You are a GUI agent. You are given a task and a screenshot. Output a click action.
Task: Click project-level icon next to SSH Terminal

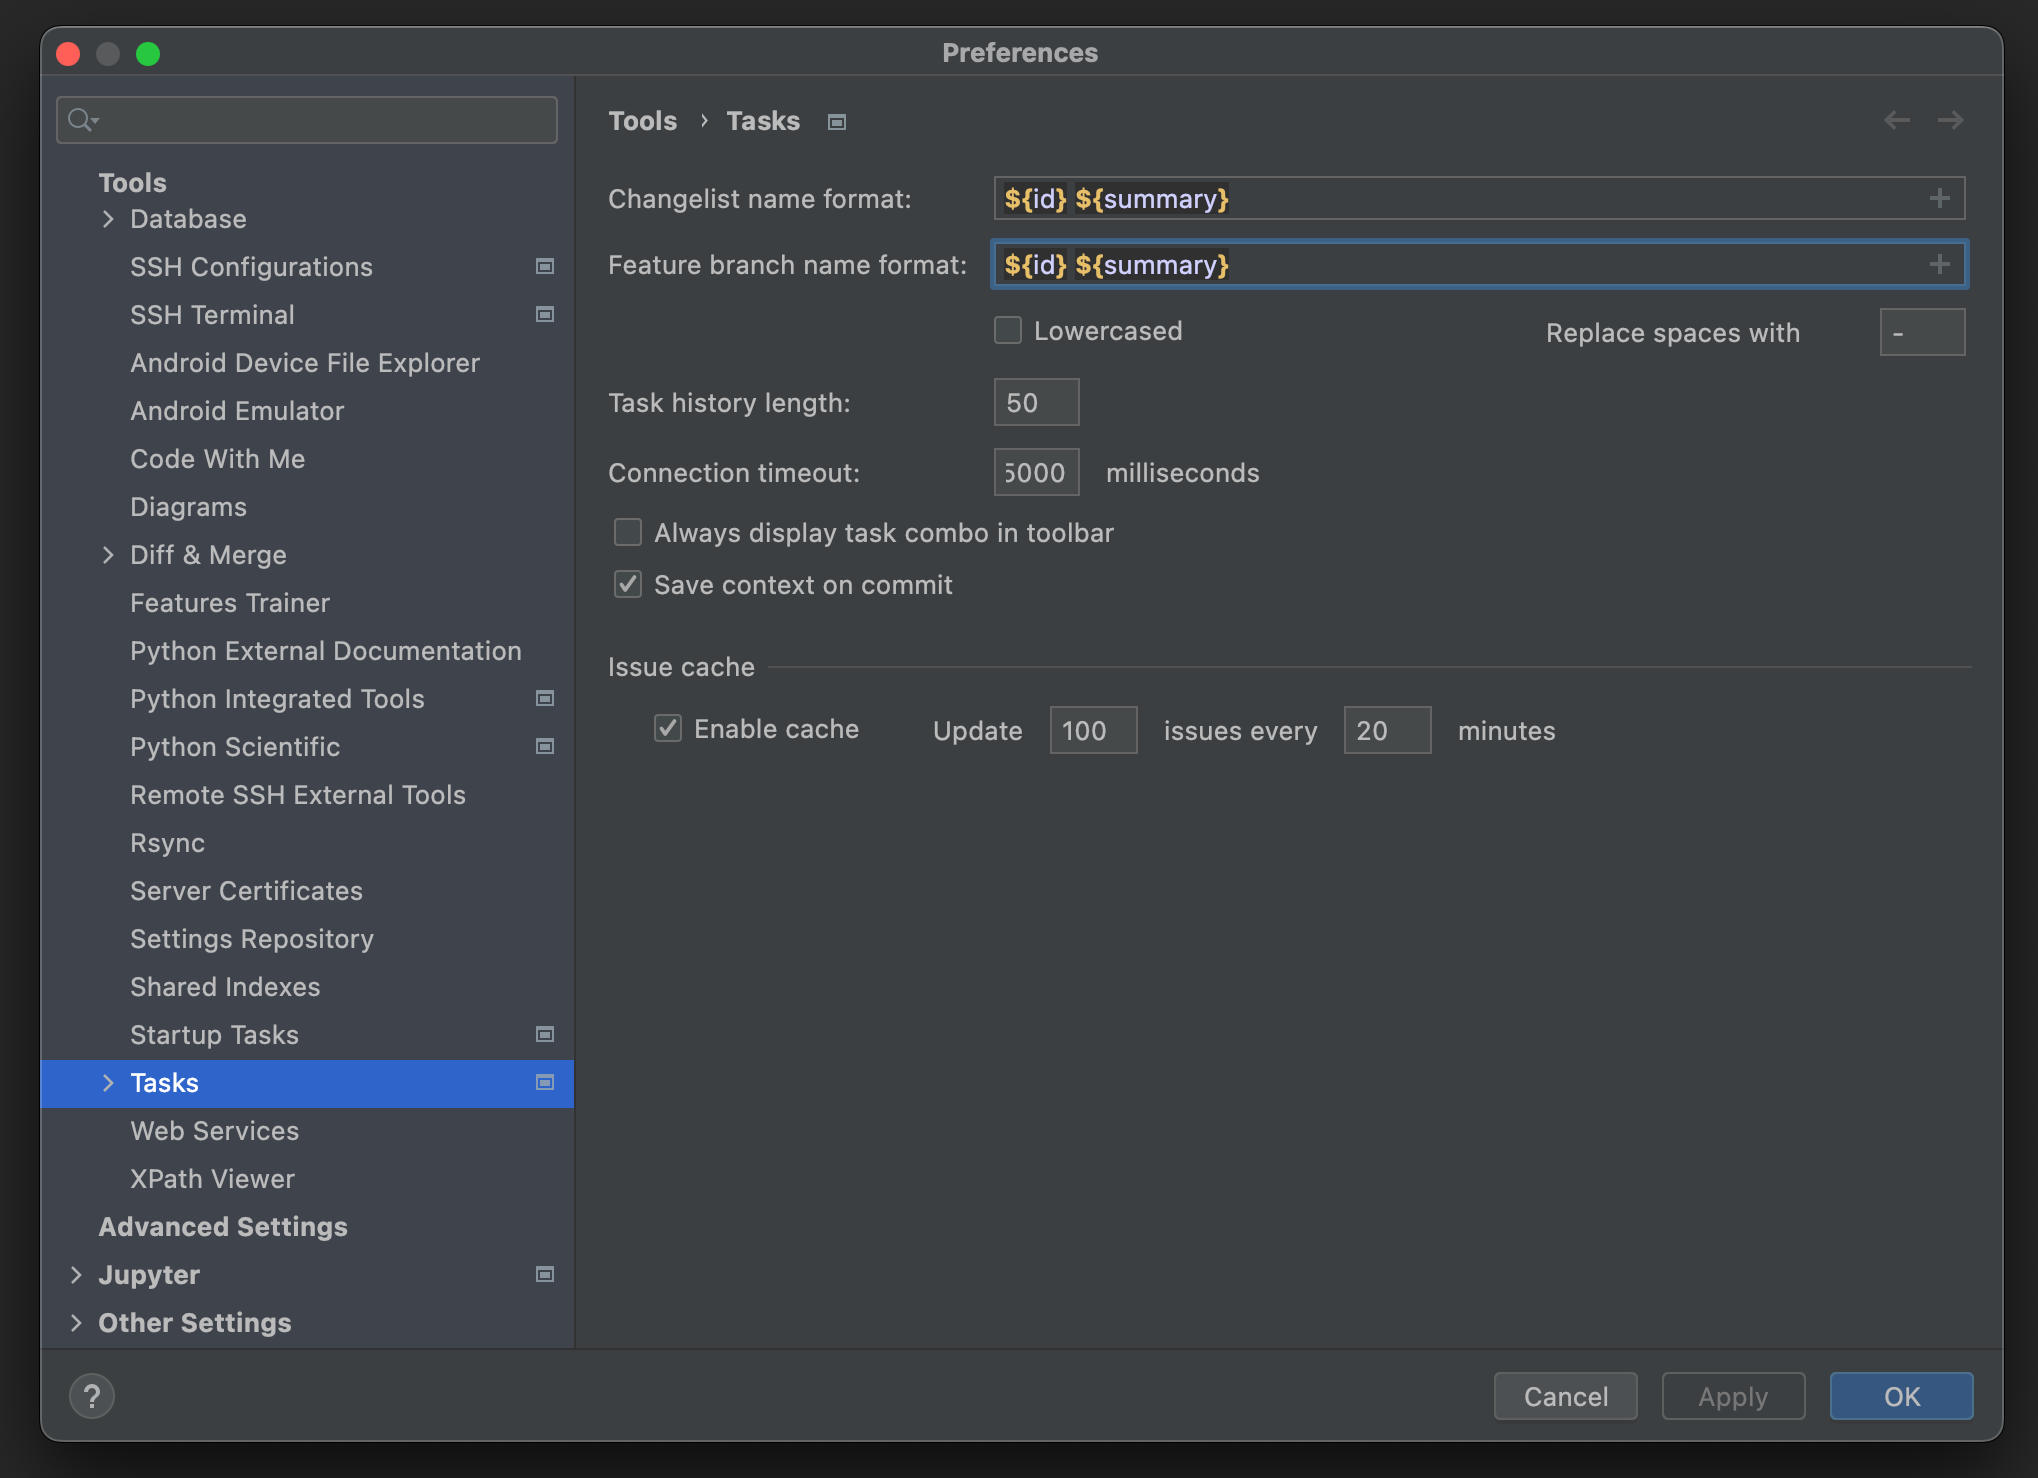pos(545,314)
